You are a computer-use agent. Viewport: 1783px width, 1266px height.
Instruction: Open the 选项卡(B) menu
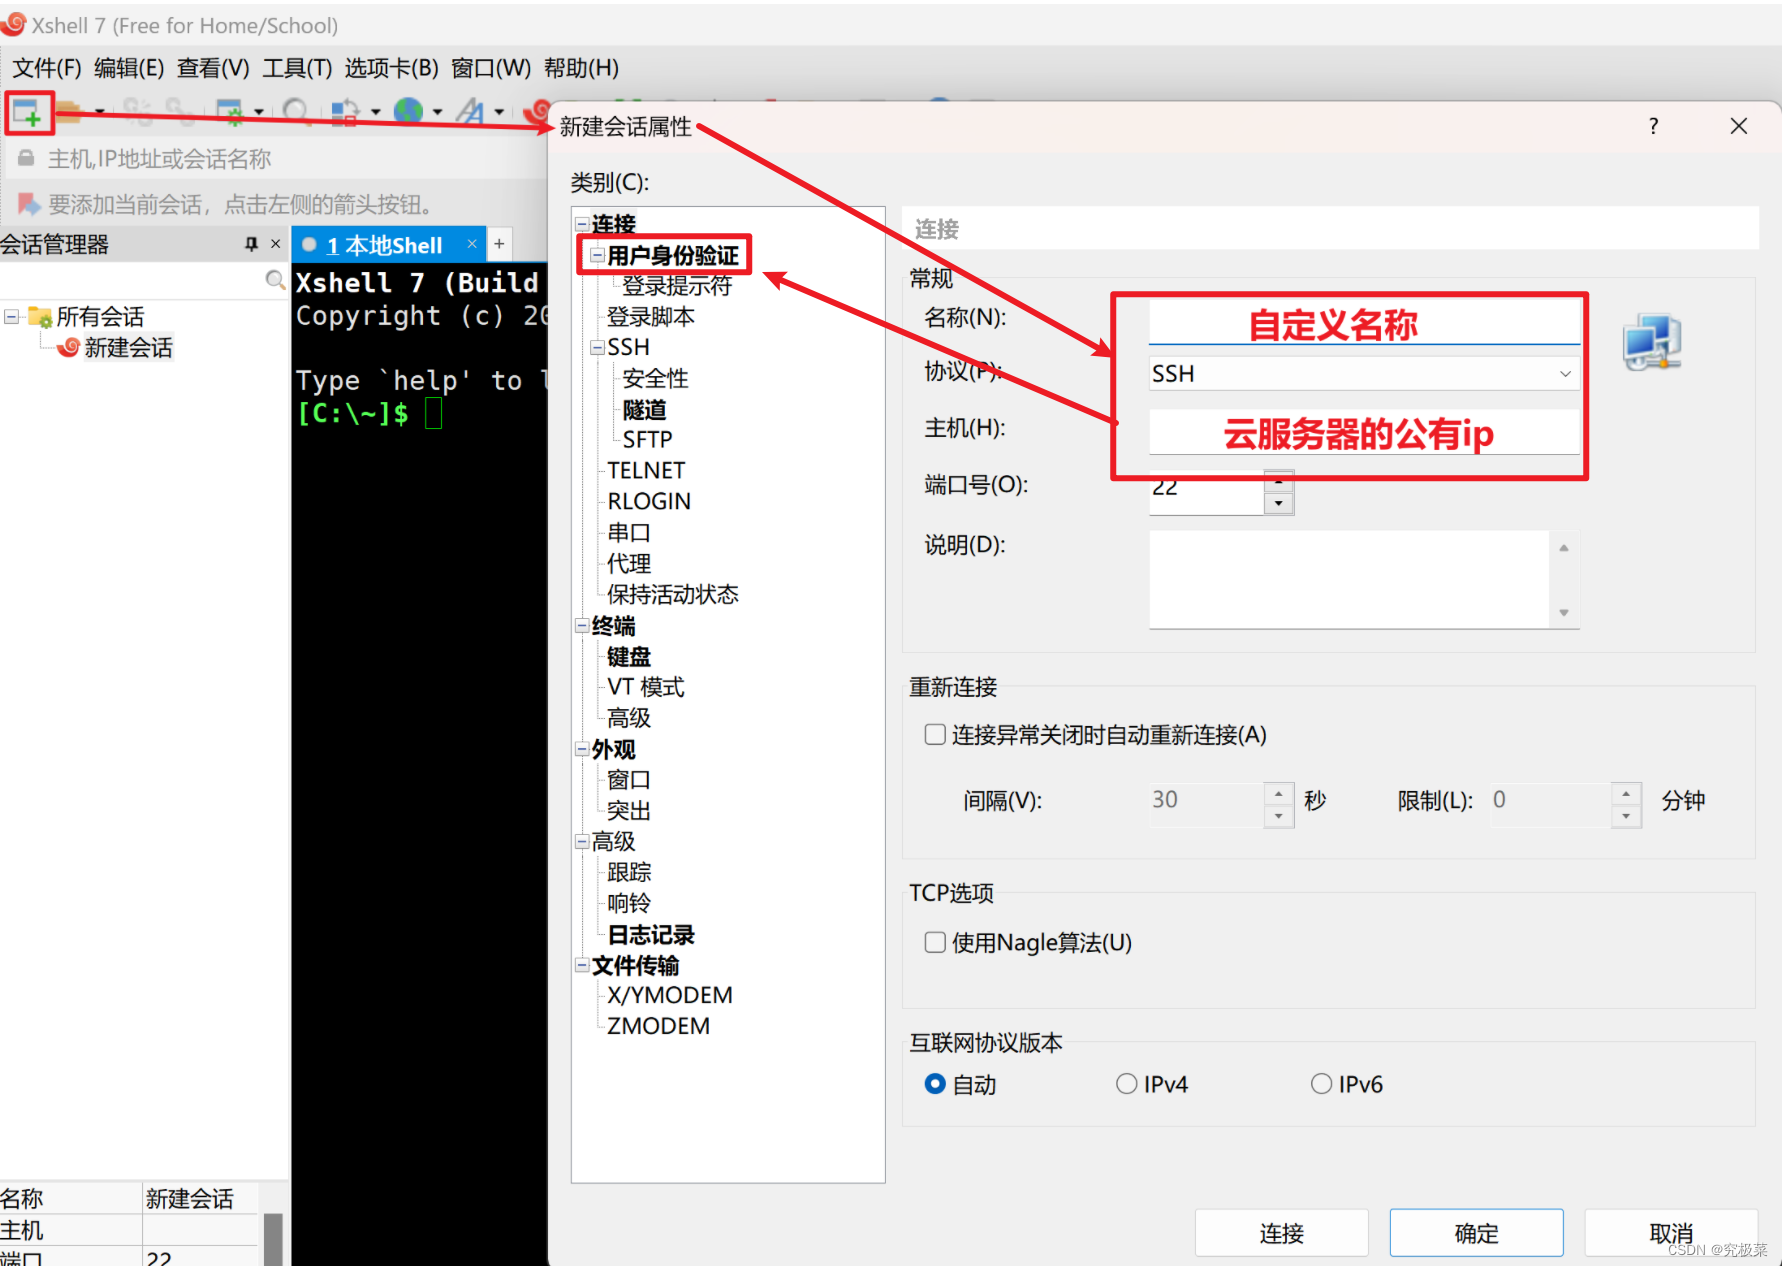[392, 68]
